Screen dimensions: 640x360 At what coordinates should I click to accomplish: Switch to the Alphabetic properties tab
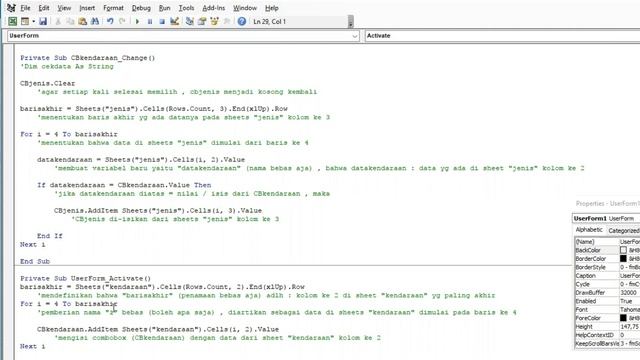point(589,230)
